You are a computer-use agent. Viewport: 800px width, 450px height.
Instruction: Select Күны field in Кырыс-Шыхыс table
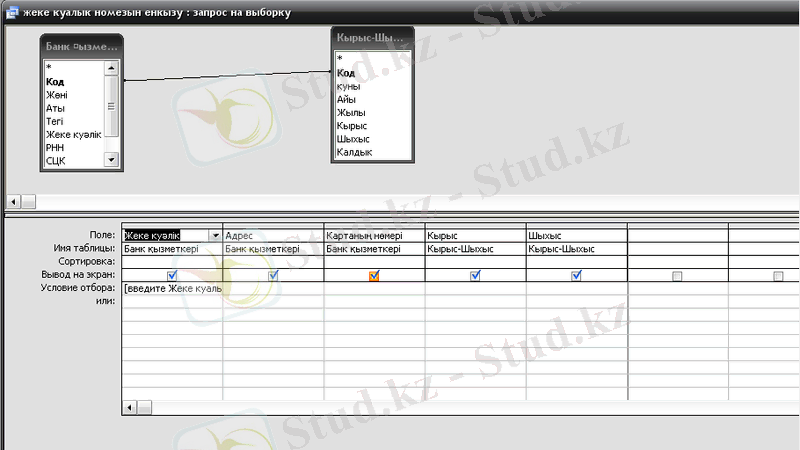click(348, 86)
